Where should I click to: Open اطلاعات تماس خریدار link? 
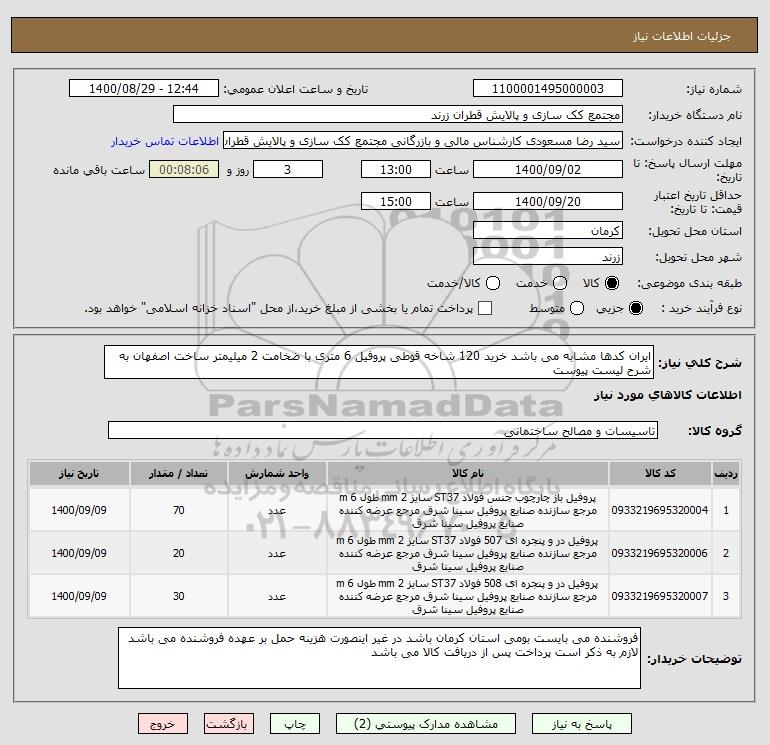pyautogui.click(x=165, y=141)
